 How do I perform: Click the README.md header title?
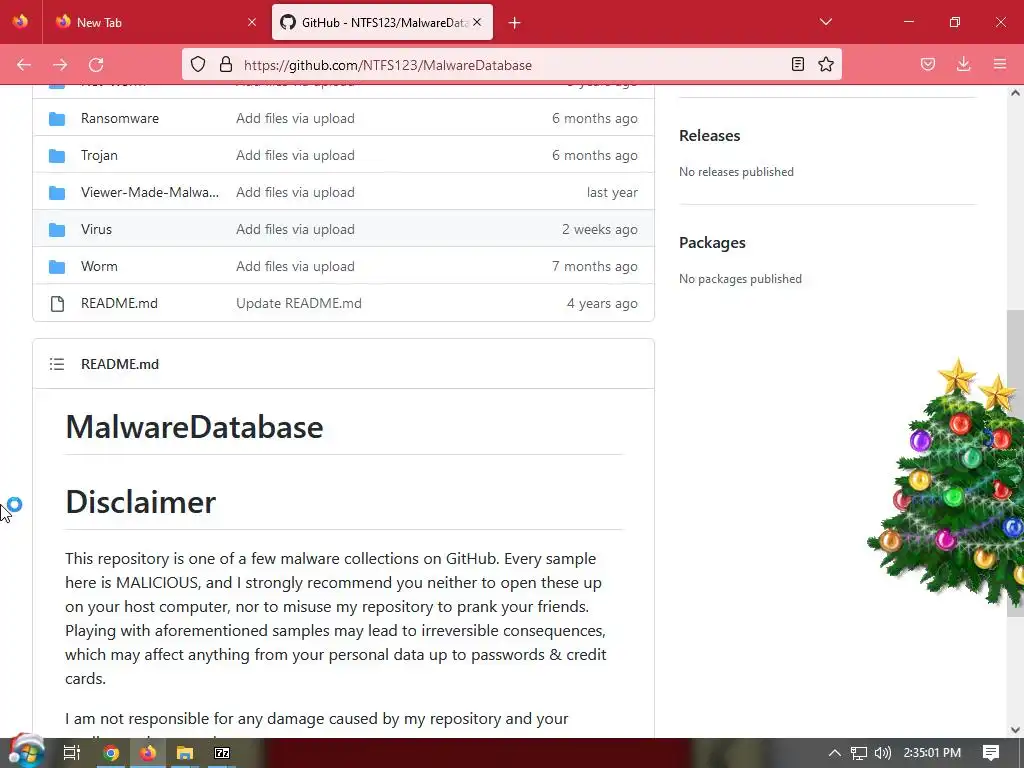click(120, 364)
